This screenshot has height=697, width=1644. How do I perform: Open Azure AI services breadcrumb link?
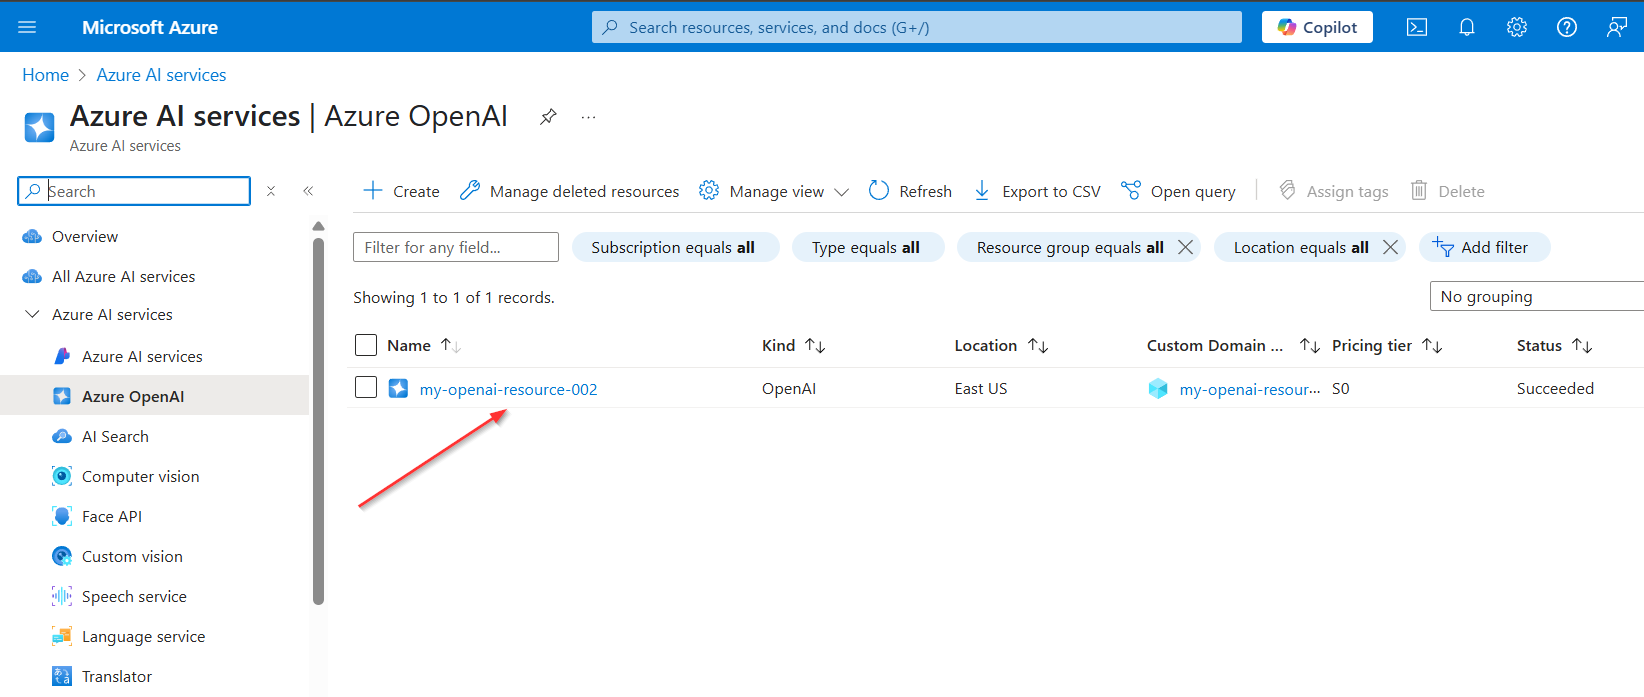161,75
